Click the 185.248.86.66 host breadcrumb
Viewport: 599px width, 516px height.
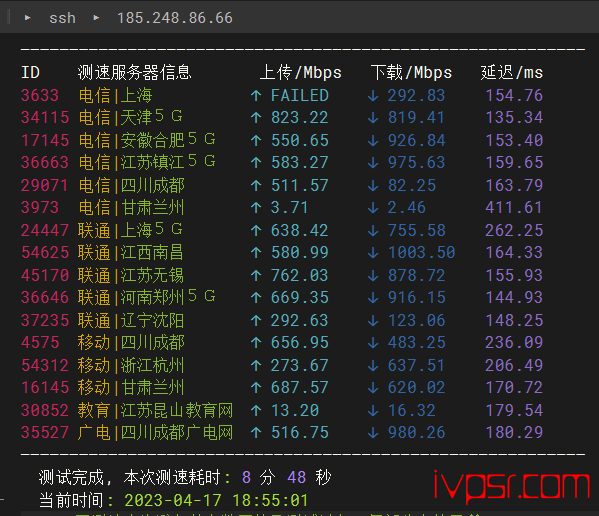pyautogui.click(x=175, y=18)
